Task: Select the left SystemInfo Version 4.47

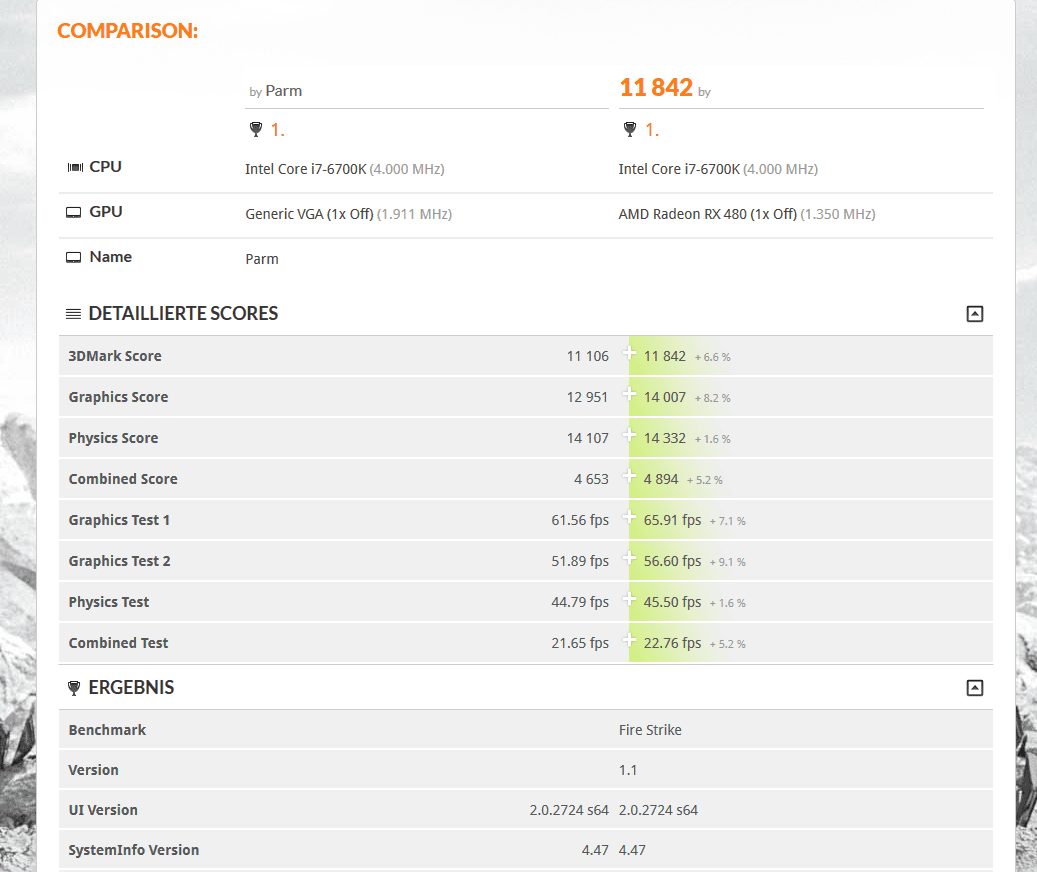Action: [595, 850]
